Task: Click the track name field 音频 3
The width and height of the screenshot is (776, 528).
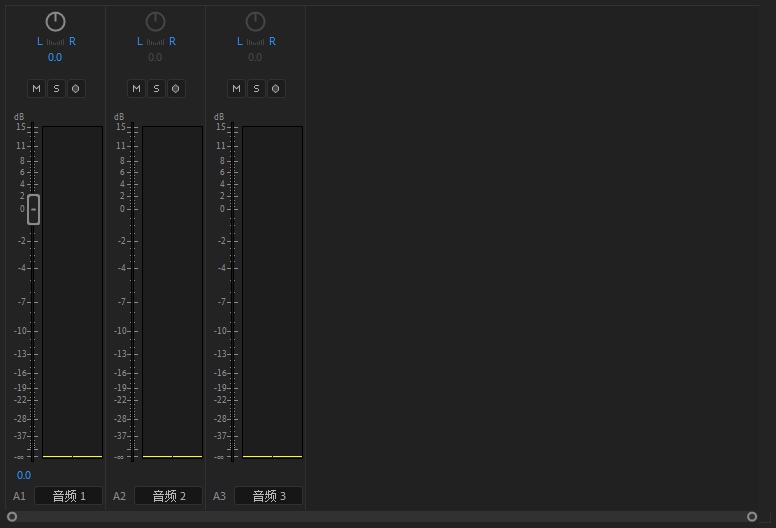Action: pyautogui.click(x=269, y=496)
